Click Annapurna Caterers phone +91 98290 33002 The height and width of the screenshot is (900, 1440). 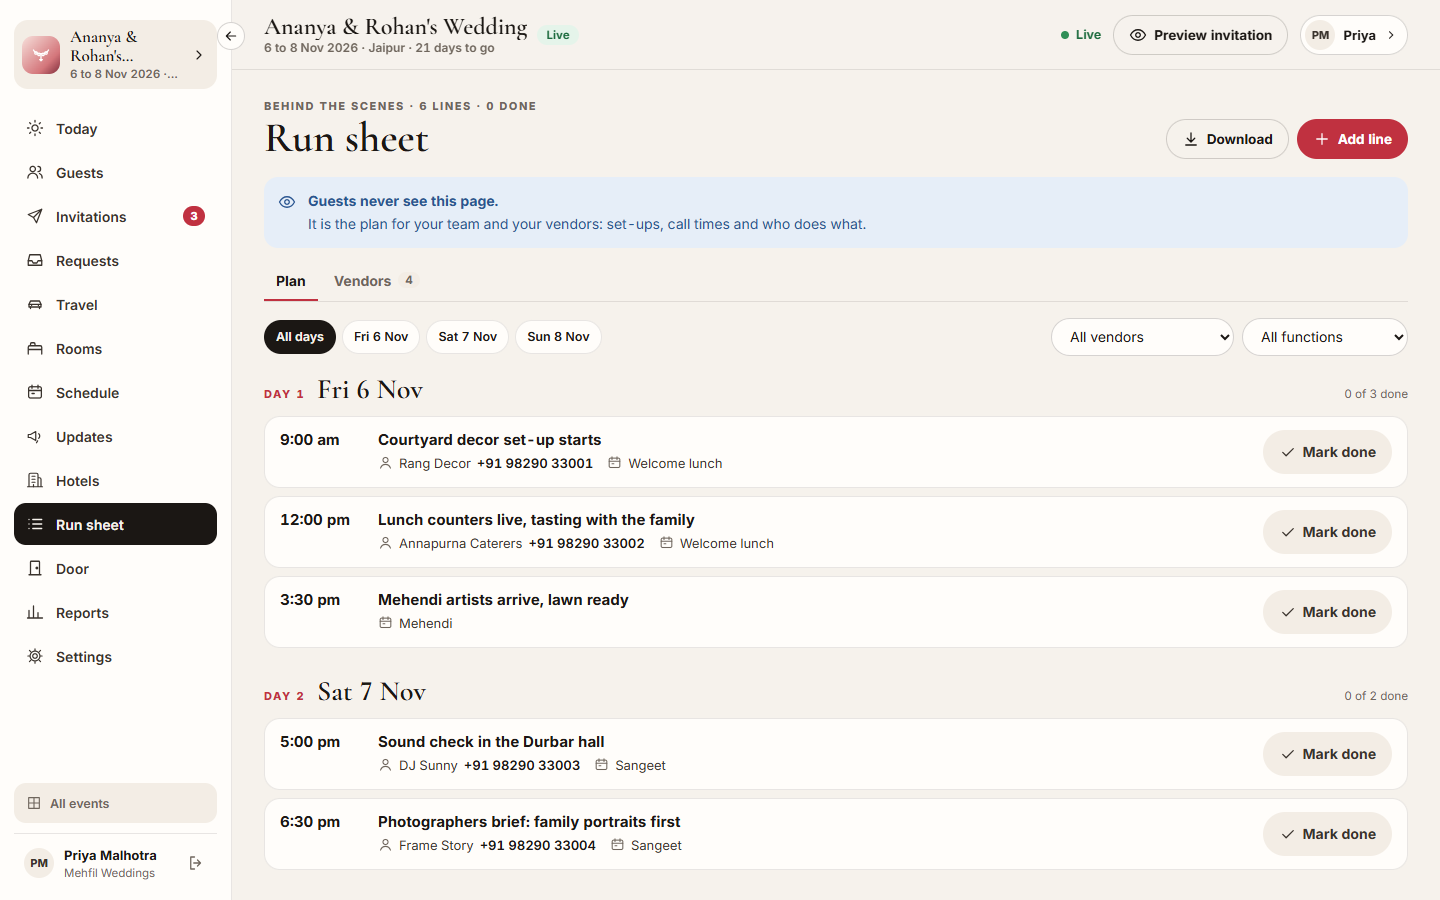587,543
